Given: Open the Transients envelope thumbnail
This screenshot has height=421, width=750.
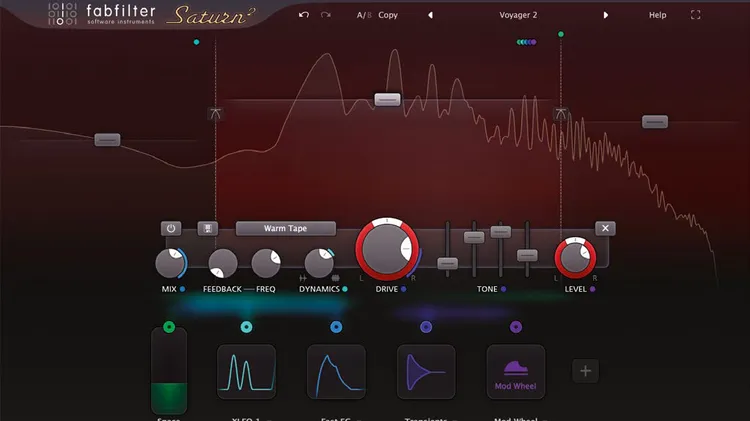Looking at the screenshot, I should click(x=426, y=372).
